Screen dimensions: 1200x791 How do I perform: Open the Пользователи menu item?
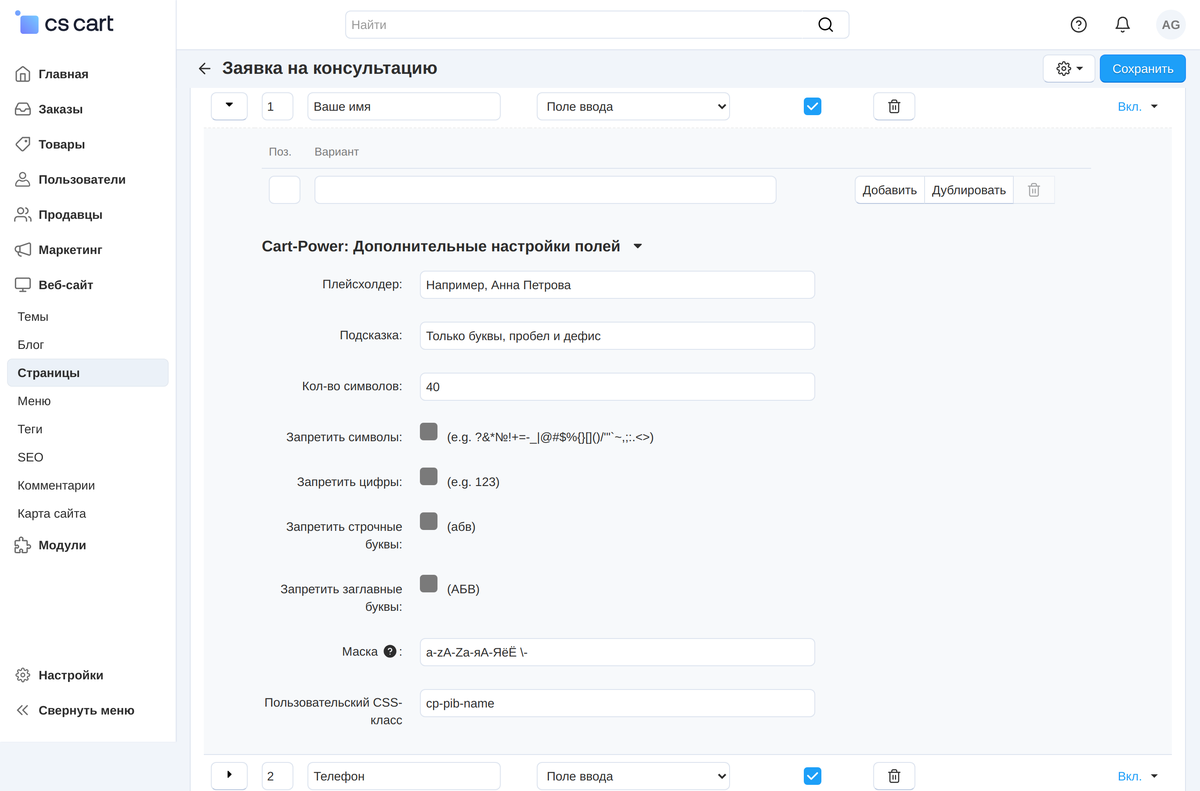pyautogui.click(x=82, y=179)
